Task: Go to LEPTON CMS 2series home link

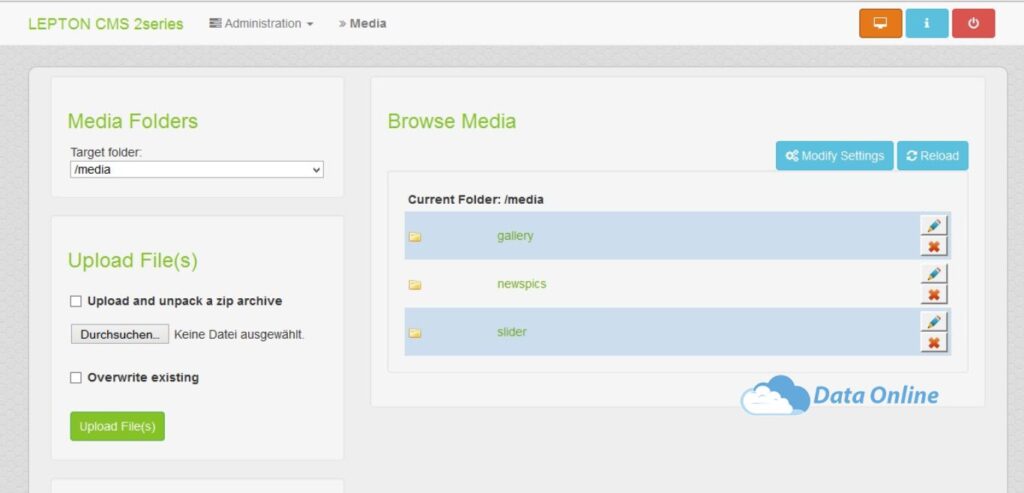Action: pyautogui.click(x=106, y=24)
